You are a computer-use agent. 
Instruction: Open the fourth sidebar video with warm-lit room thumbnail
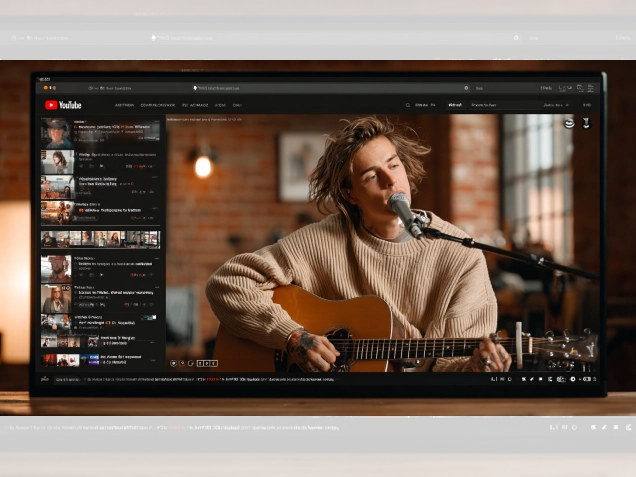[100, 213]
